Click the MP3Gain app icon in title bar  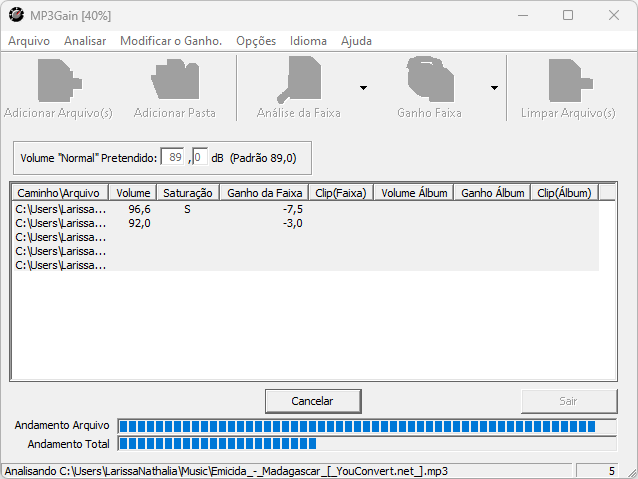pyautogui.click(x=16, y=15)
